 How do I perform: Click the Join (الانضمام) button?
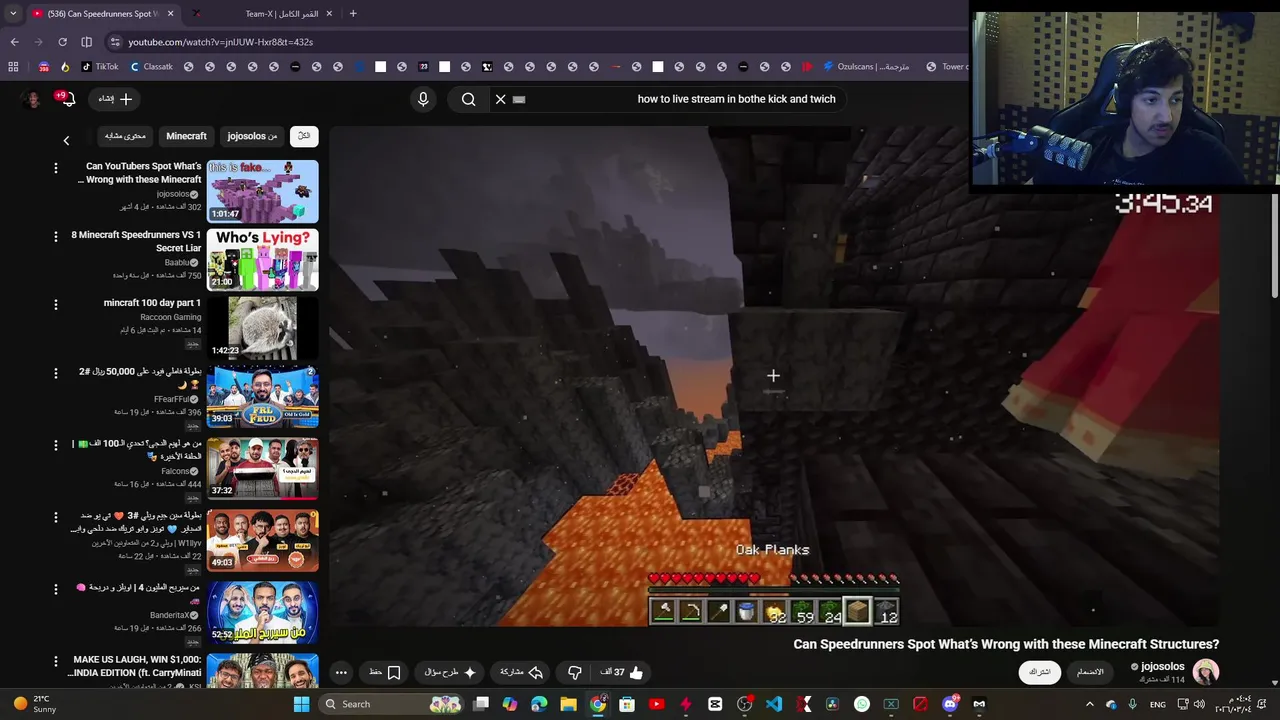pos(1090,672)
